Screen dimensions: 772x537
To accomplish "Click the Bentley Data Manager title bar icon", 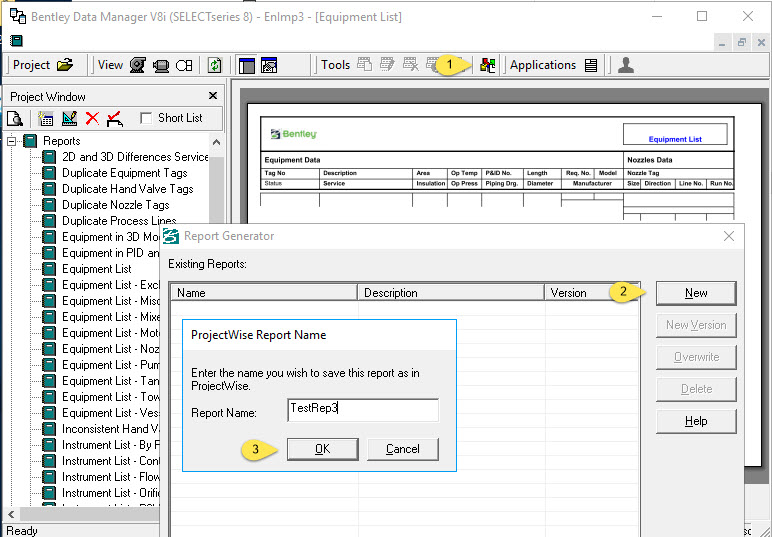I will [x=18, y=17].
